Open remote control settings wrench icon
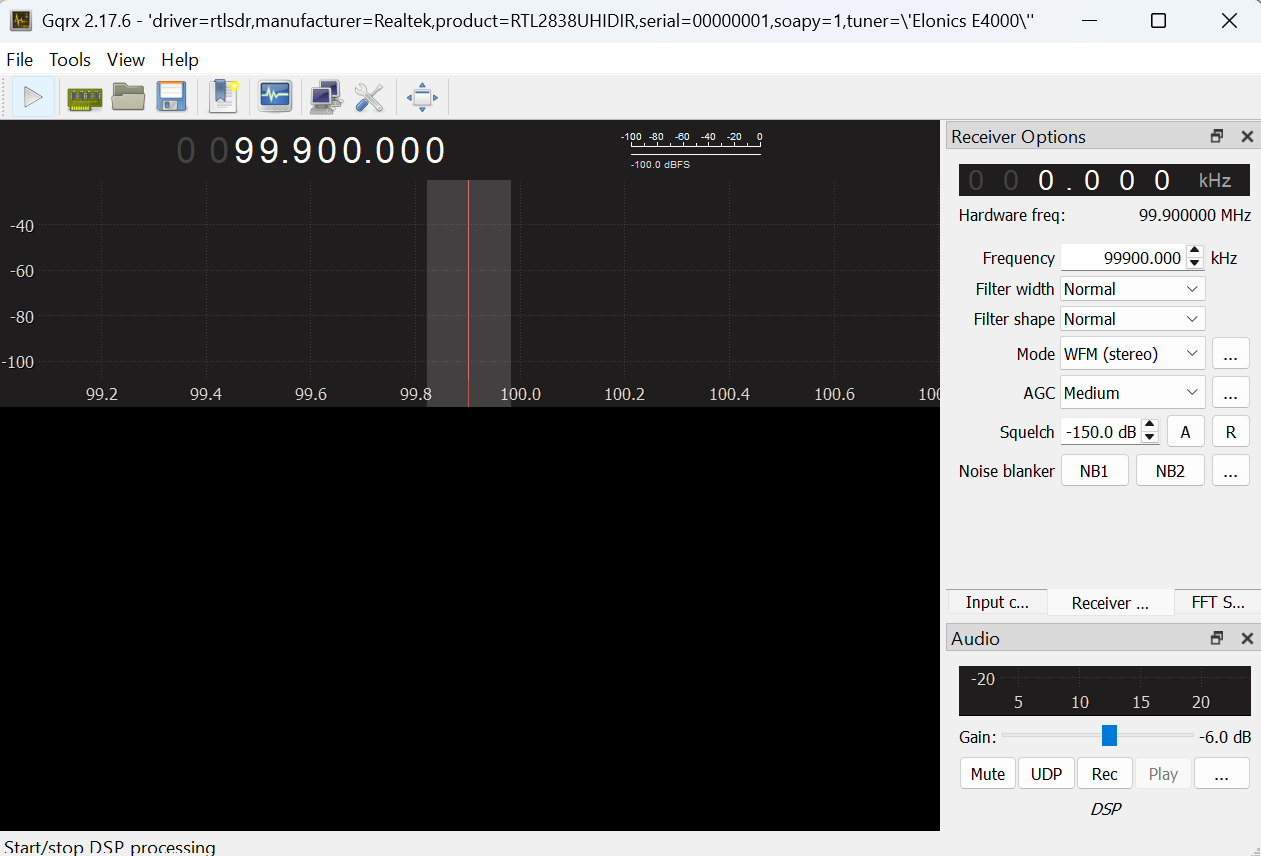Viewport: 1261px width, 856px height. click(x=369, y=97)
